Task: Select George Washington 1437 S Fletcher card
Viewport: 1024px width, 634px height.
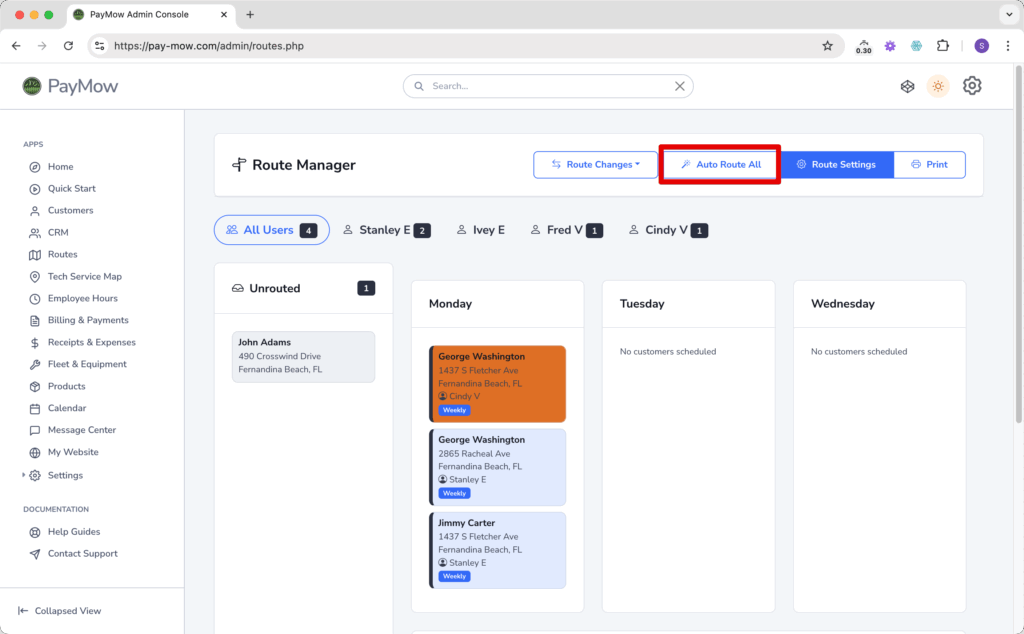Action: pyautogui.click(x=498, y=384)
